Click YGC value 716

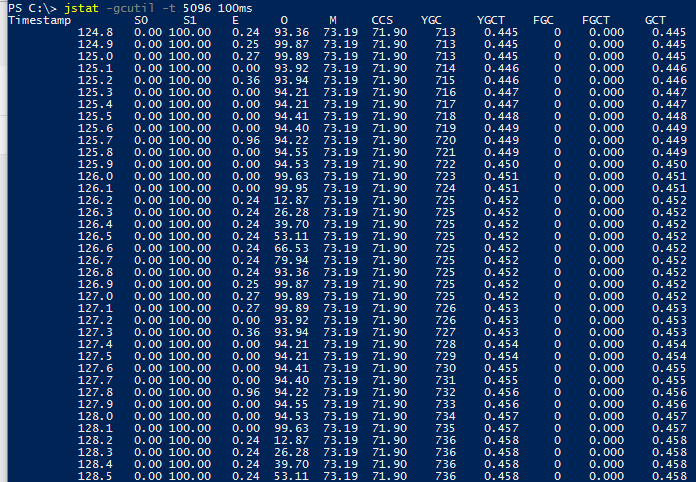(445, 92)
